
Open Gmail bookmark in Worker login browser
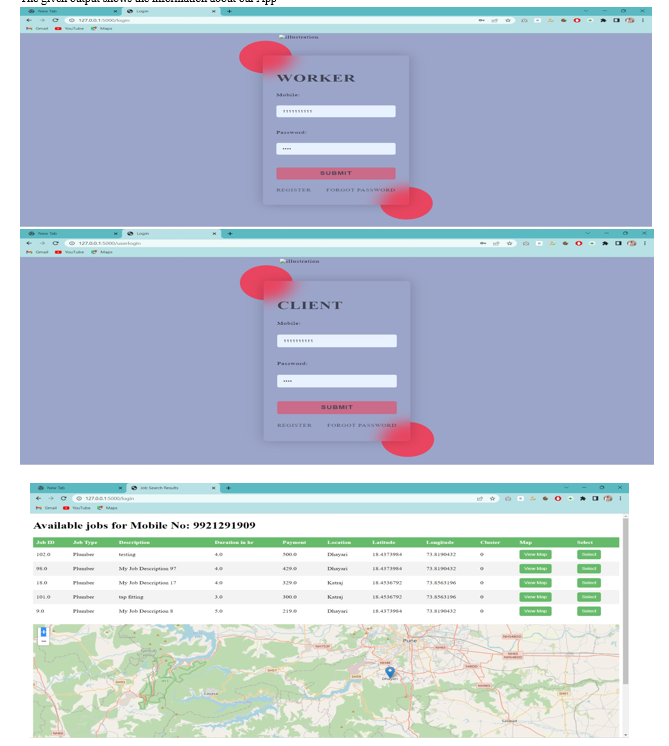[x=37, y=29]
